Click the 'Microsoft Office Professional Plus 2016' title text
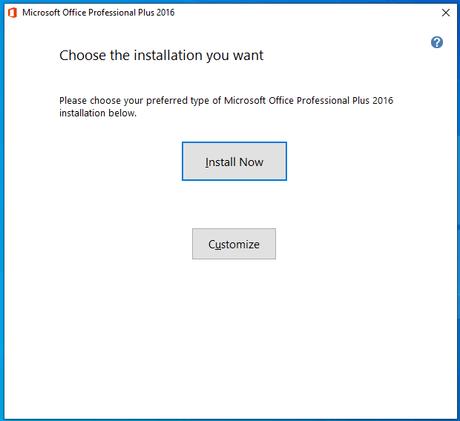460x421 pixels. point(98,13)
